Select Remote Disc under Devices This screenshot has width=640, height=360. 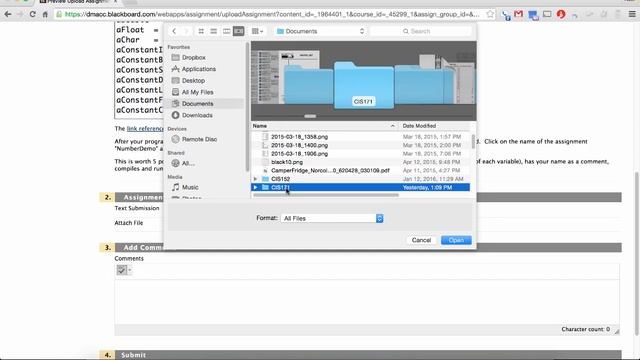pyautogui.click(x=199, y=139)
